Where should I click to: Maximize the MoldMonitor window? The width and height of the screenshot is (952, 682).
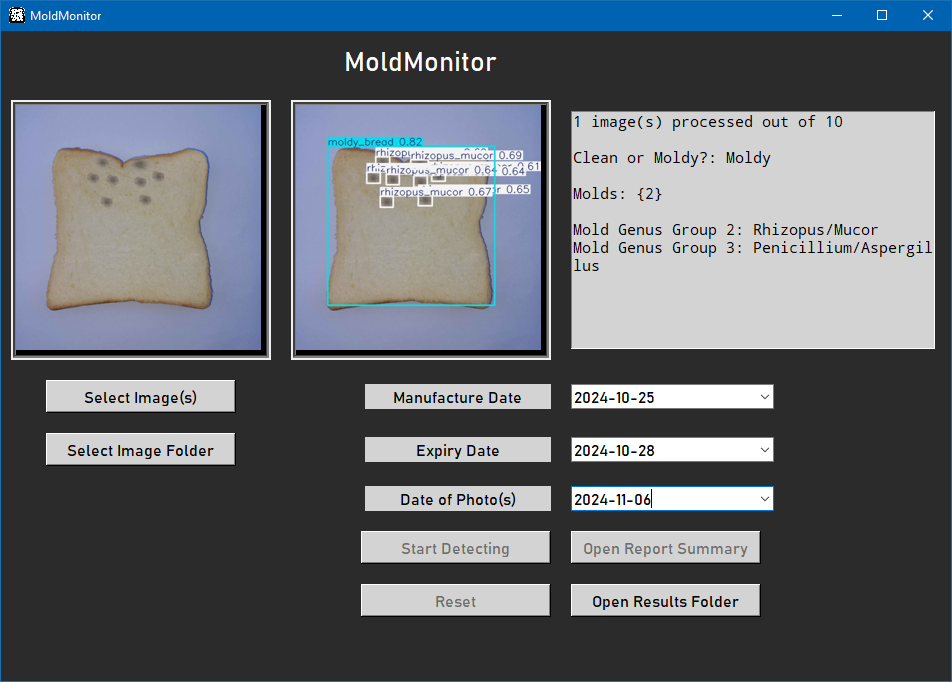(882, 15)
